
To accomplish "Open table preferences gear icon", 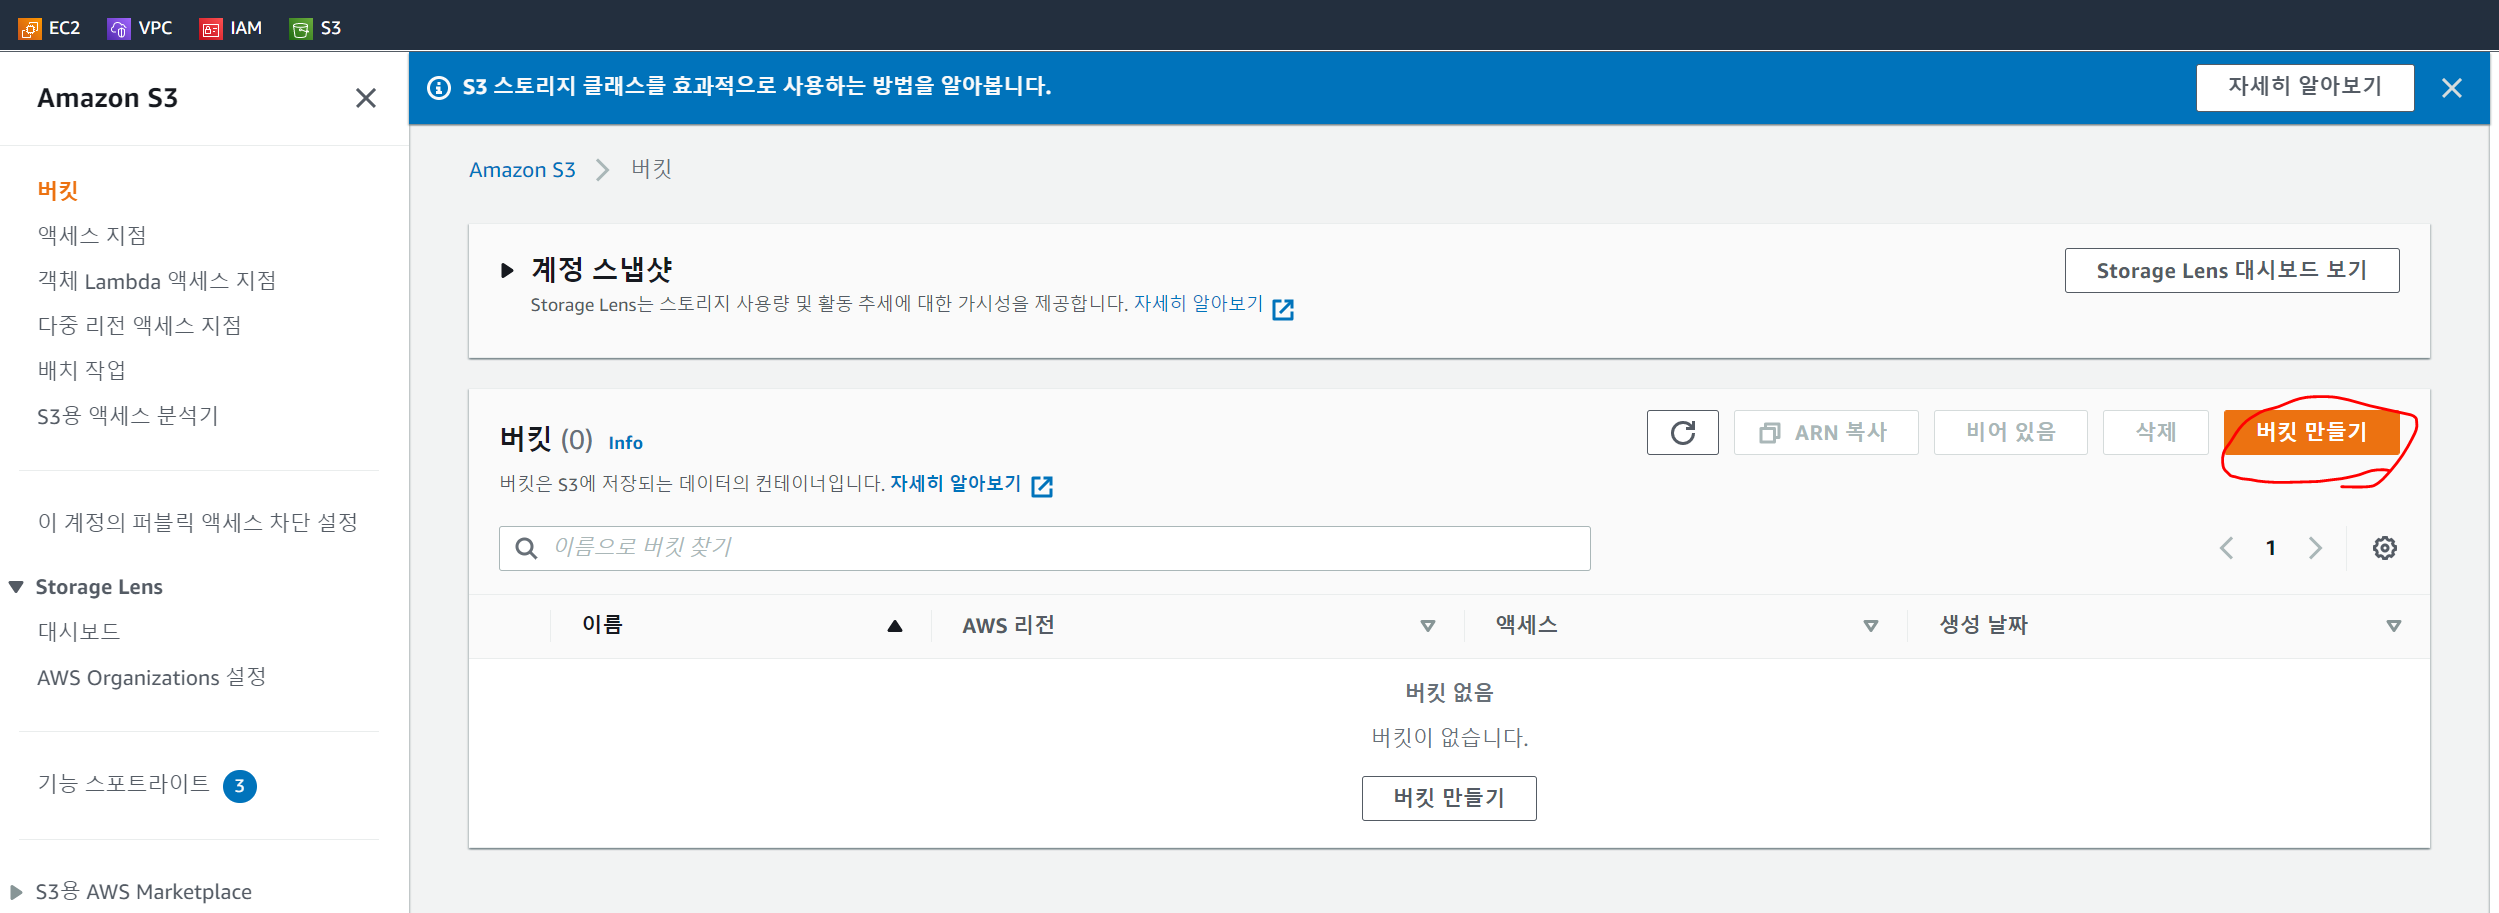I will coord(2385,548).
